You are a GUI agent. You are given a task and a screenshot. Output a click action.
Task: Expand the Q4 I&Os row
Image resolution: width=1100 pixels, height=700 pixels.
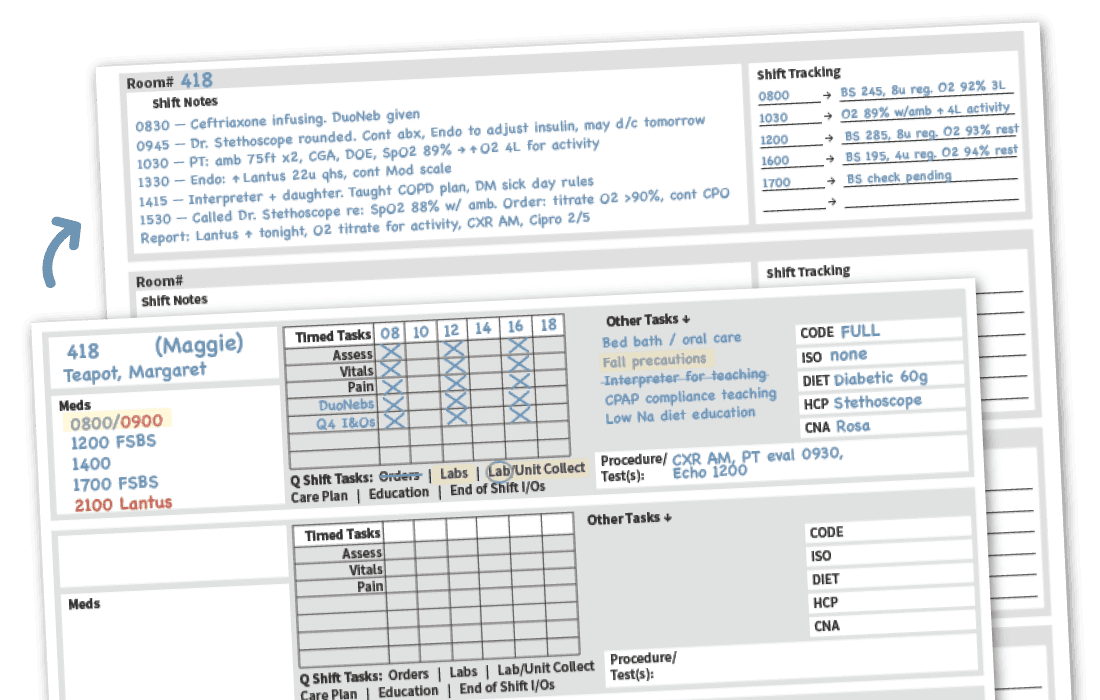[x=347, y=420]
